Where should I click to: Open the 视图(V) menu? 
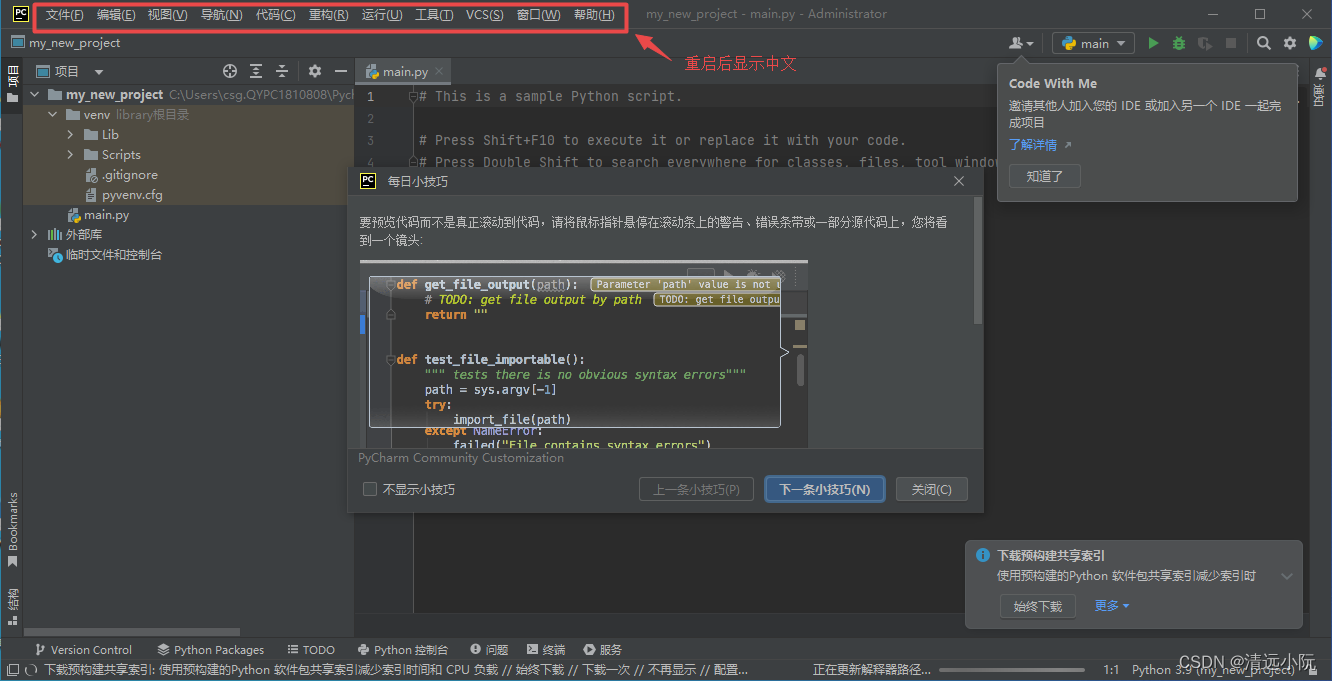click(x=167, y=15)
